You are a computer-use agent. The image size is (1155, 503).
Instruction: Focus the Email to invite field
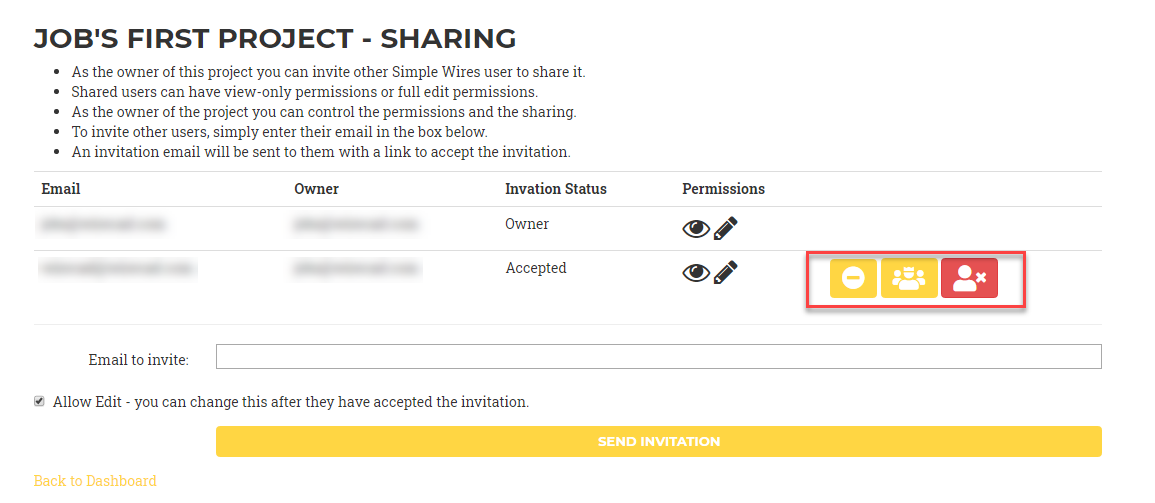(x=659, y=356)
